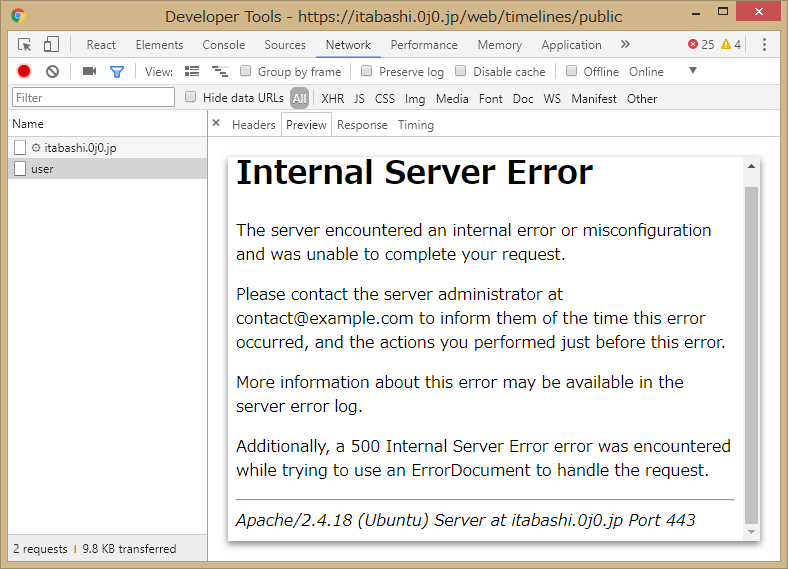Check the Disable cache option
This screenshot has width=788, height=569.
pyautogui.click(x=461, y=72)
